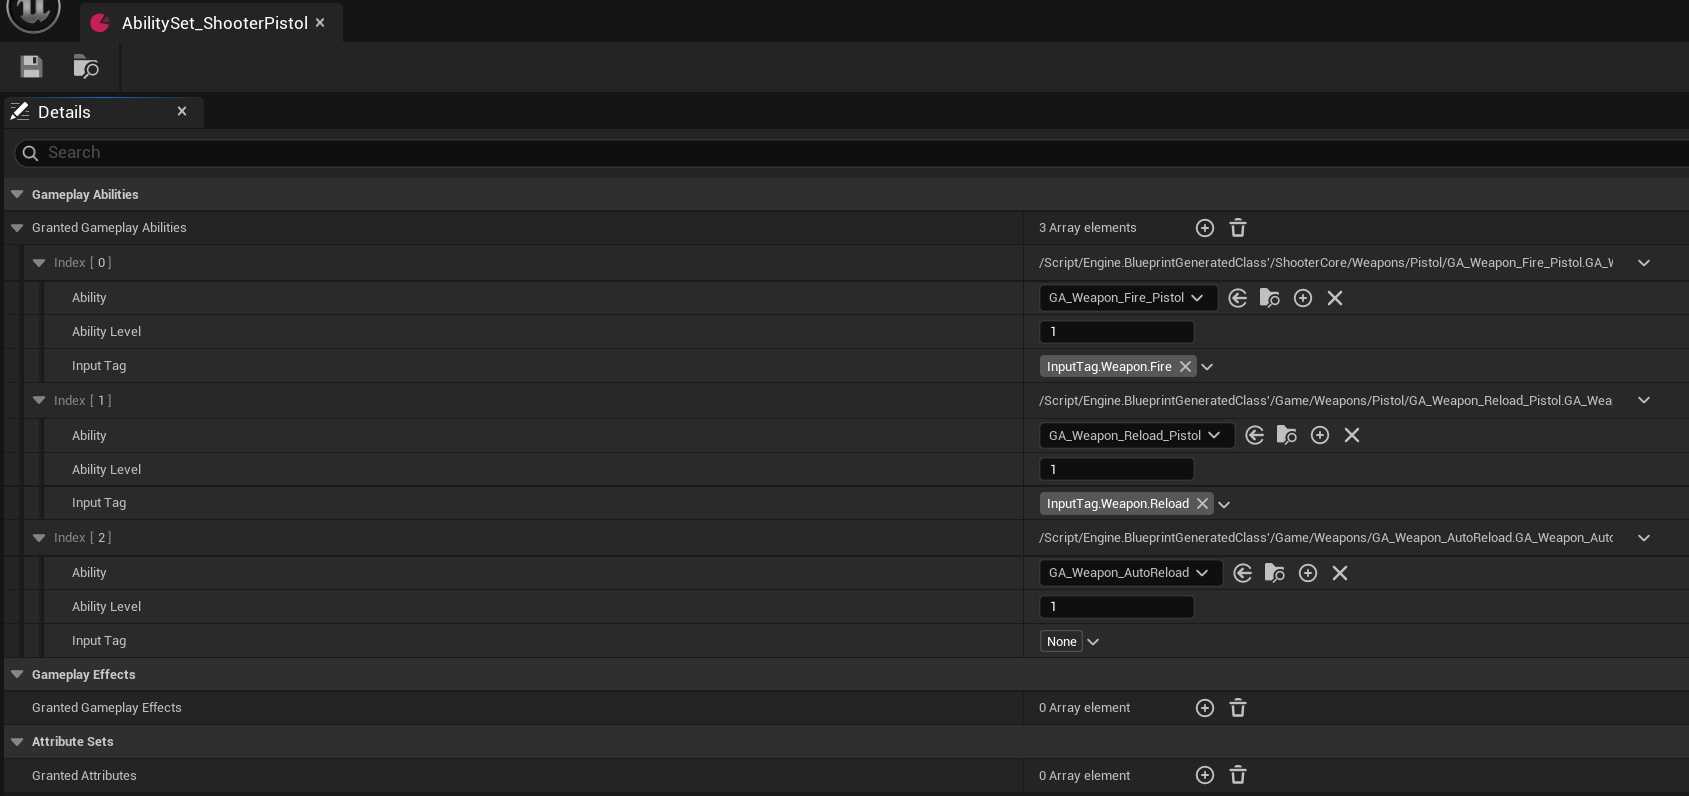
Task: Add element to Granted Gameplay Abilities array
Action: click(1205, 228)
